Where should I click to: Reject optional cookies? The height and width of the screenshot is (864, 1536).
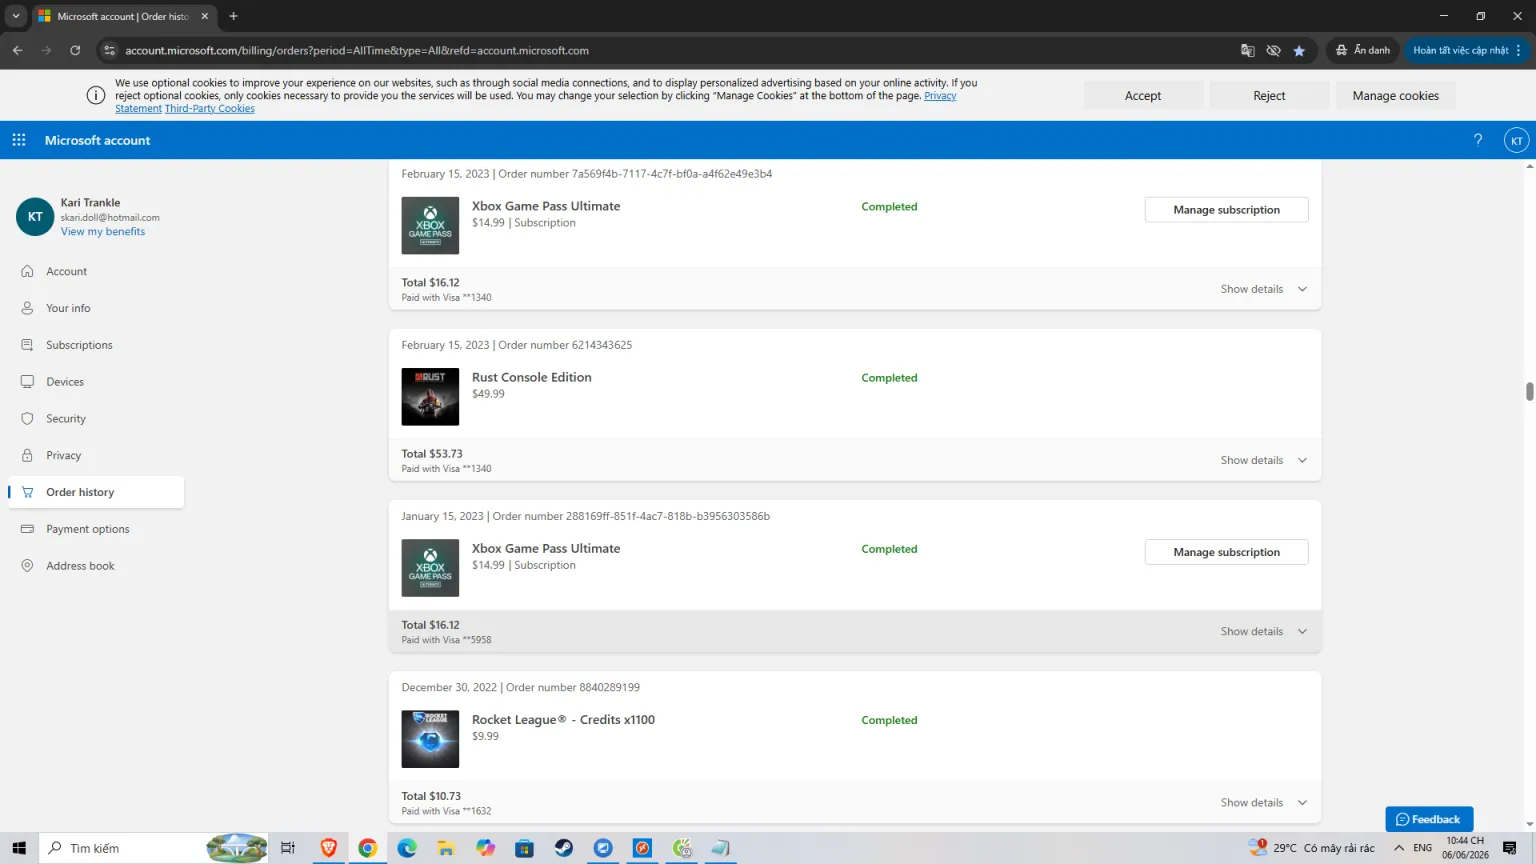(1269, 96)
